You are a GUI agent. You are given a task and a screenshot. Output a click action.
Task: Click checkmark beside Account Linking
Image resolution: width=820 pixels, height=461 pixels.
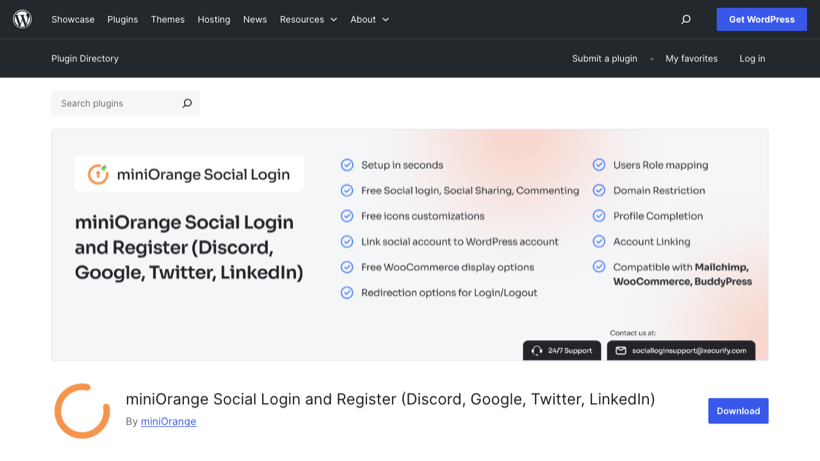(x=599, y=241)
